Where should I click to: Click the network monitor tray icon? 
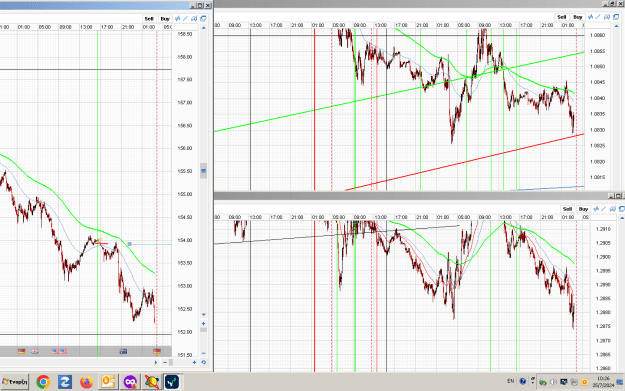(x=564, y=382)
